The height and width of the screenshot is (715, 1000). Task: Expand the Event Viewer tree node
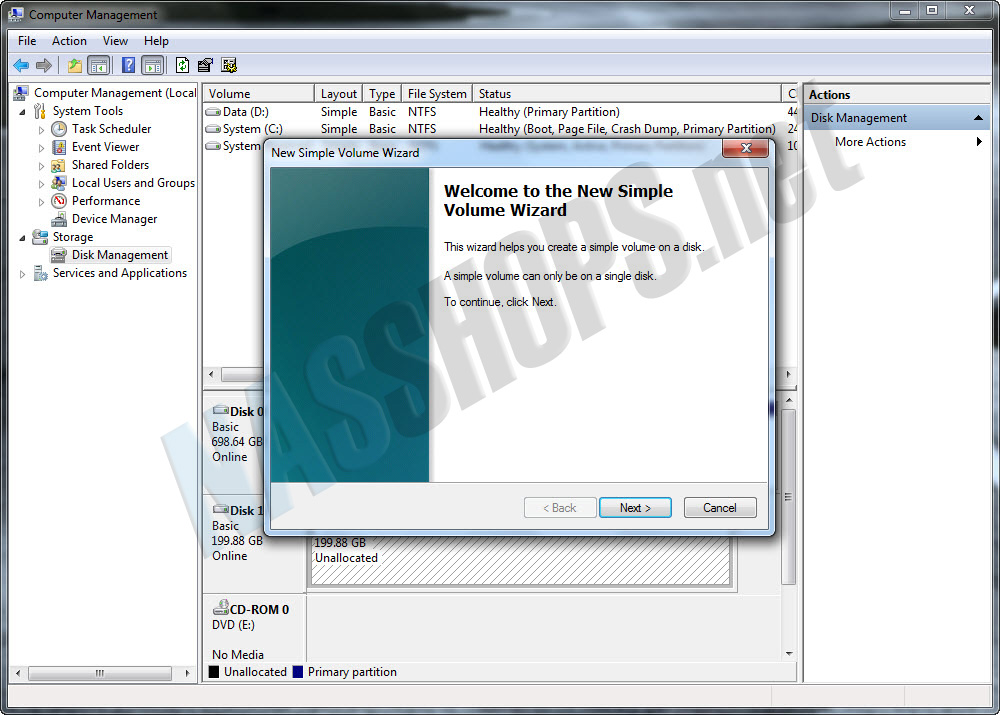click(x=41, y=148)
